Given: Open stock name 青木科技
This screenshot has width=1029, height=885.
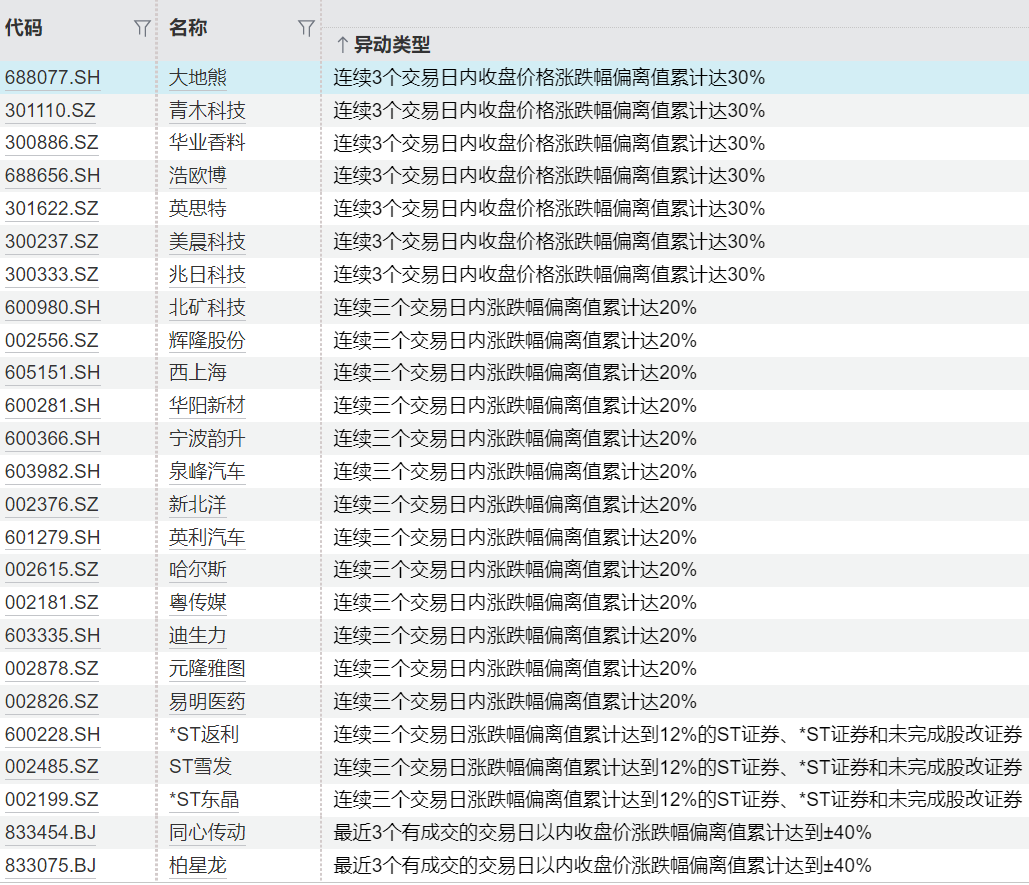Looking at the screenshot, I should (x=207, y=110).
